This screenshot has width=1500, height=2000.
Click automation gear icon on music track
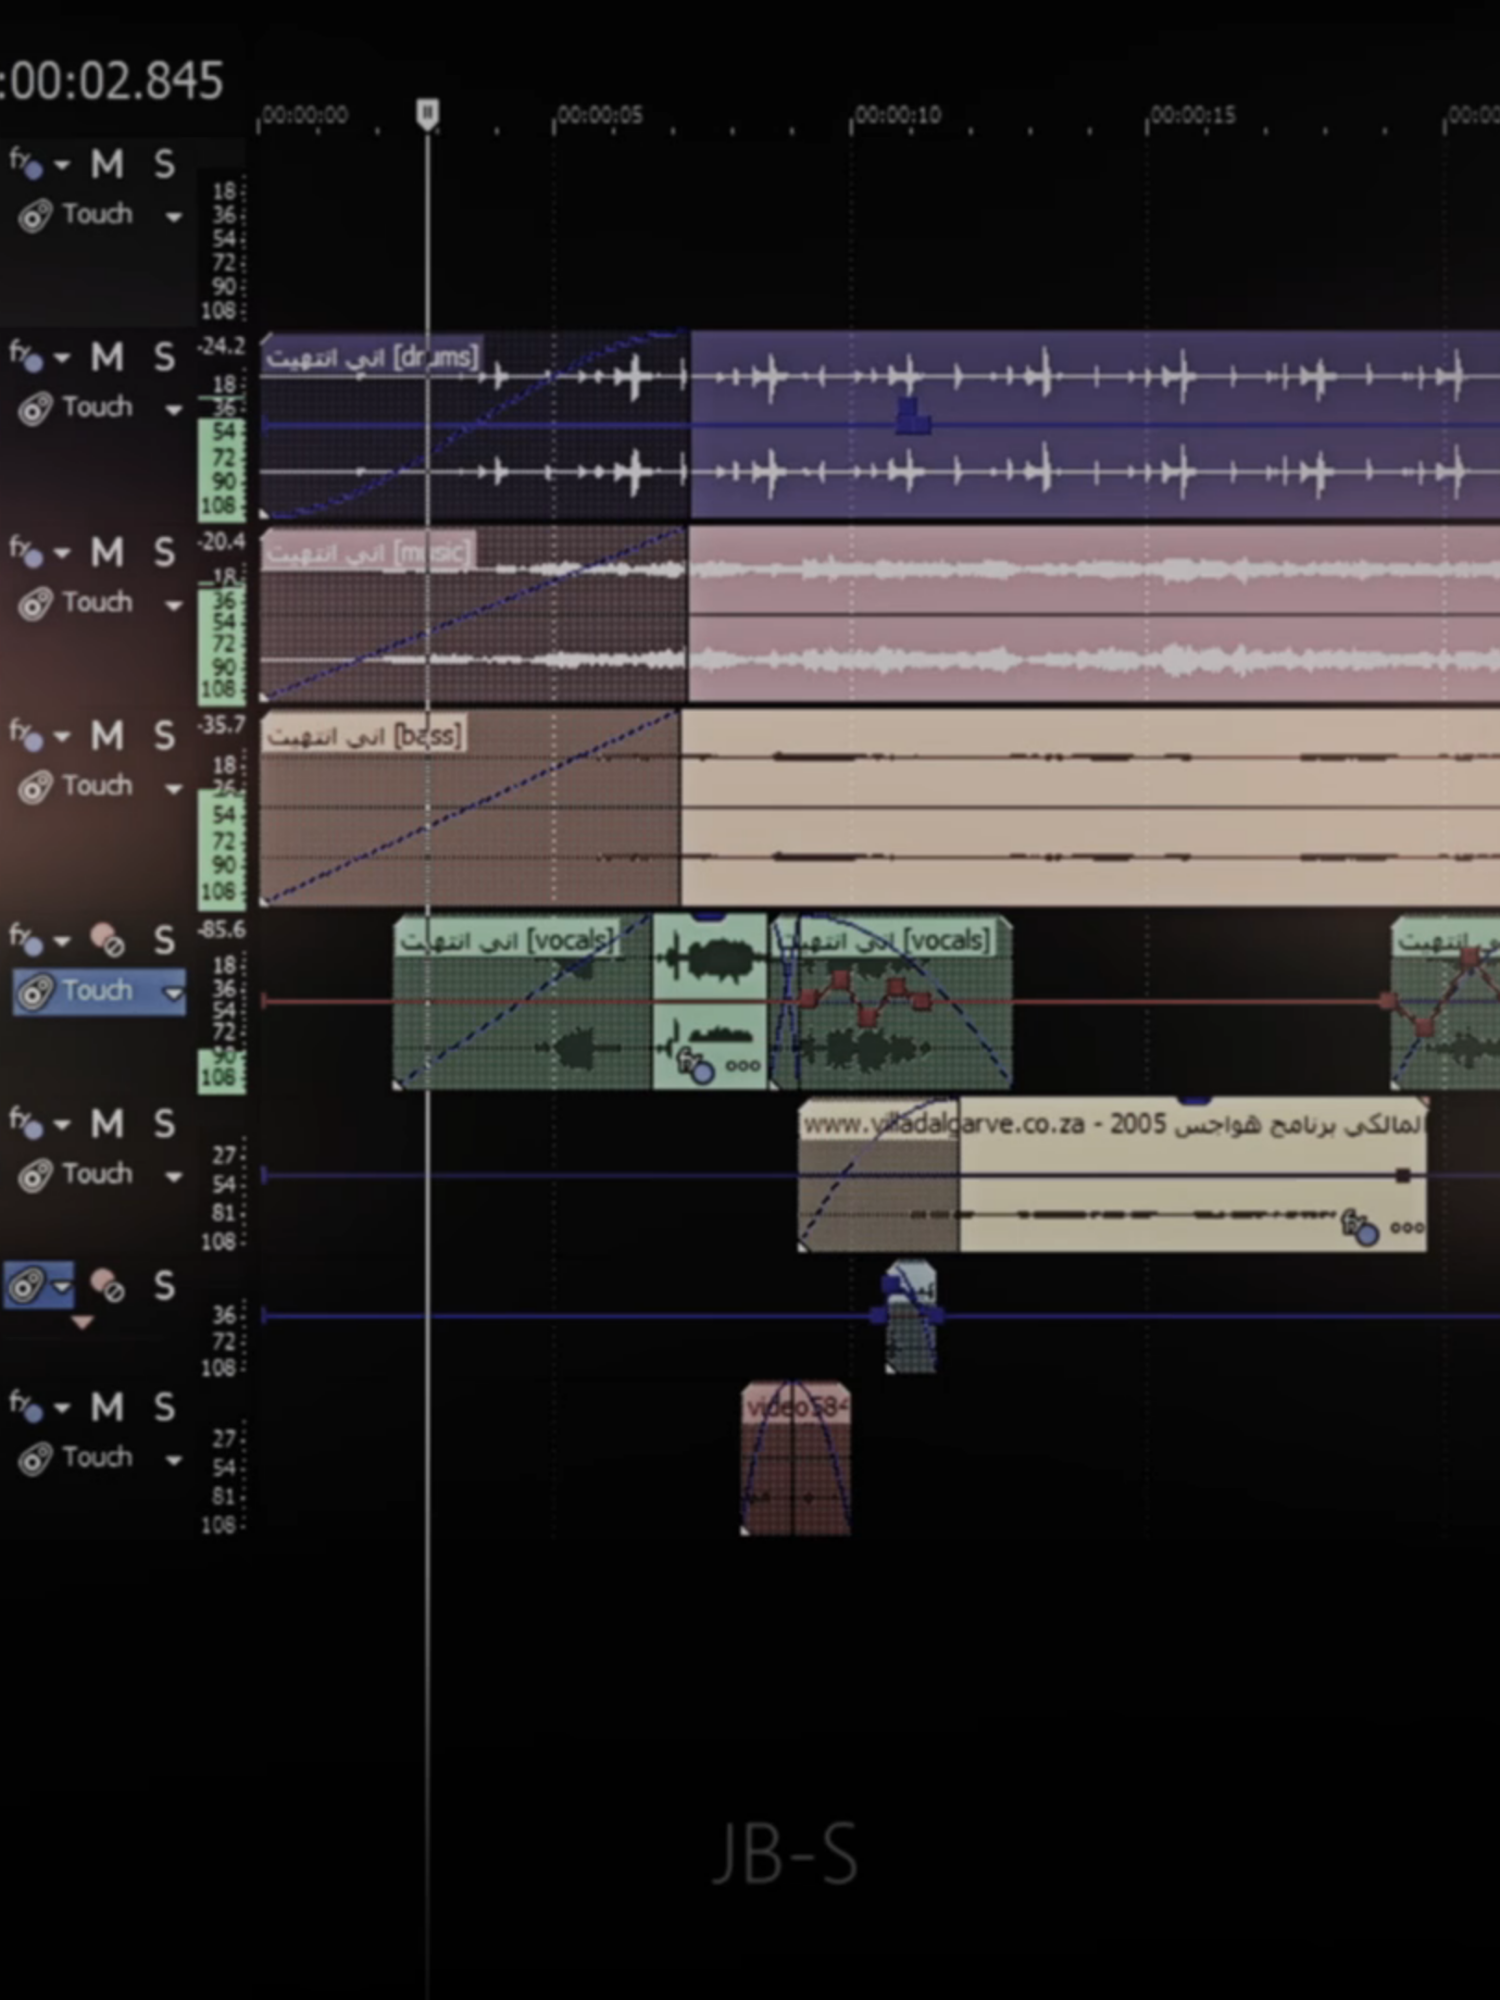tap(35, 604)
